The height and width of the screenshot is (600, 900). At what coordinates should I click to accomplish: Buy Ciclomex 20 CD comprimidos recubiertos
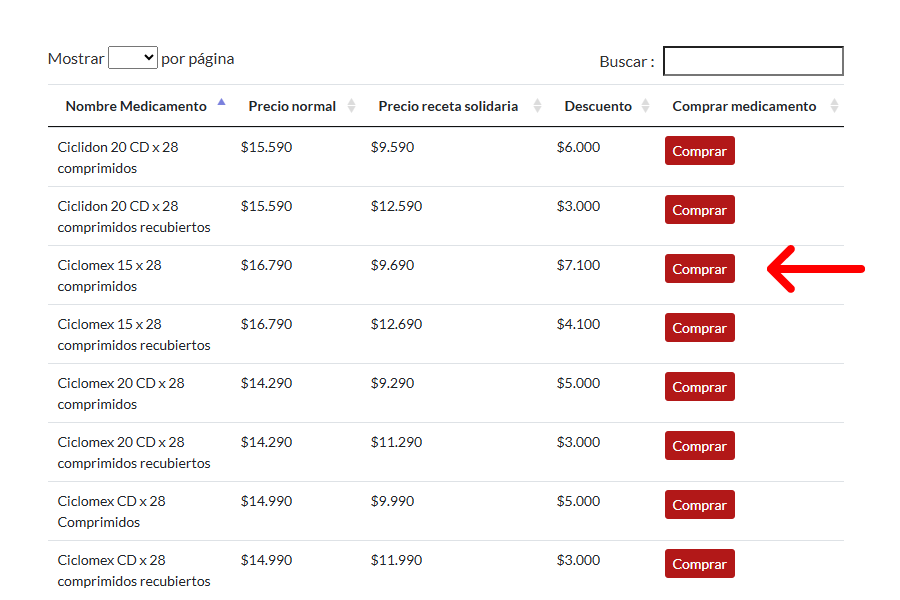coord(700,446)
